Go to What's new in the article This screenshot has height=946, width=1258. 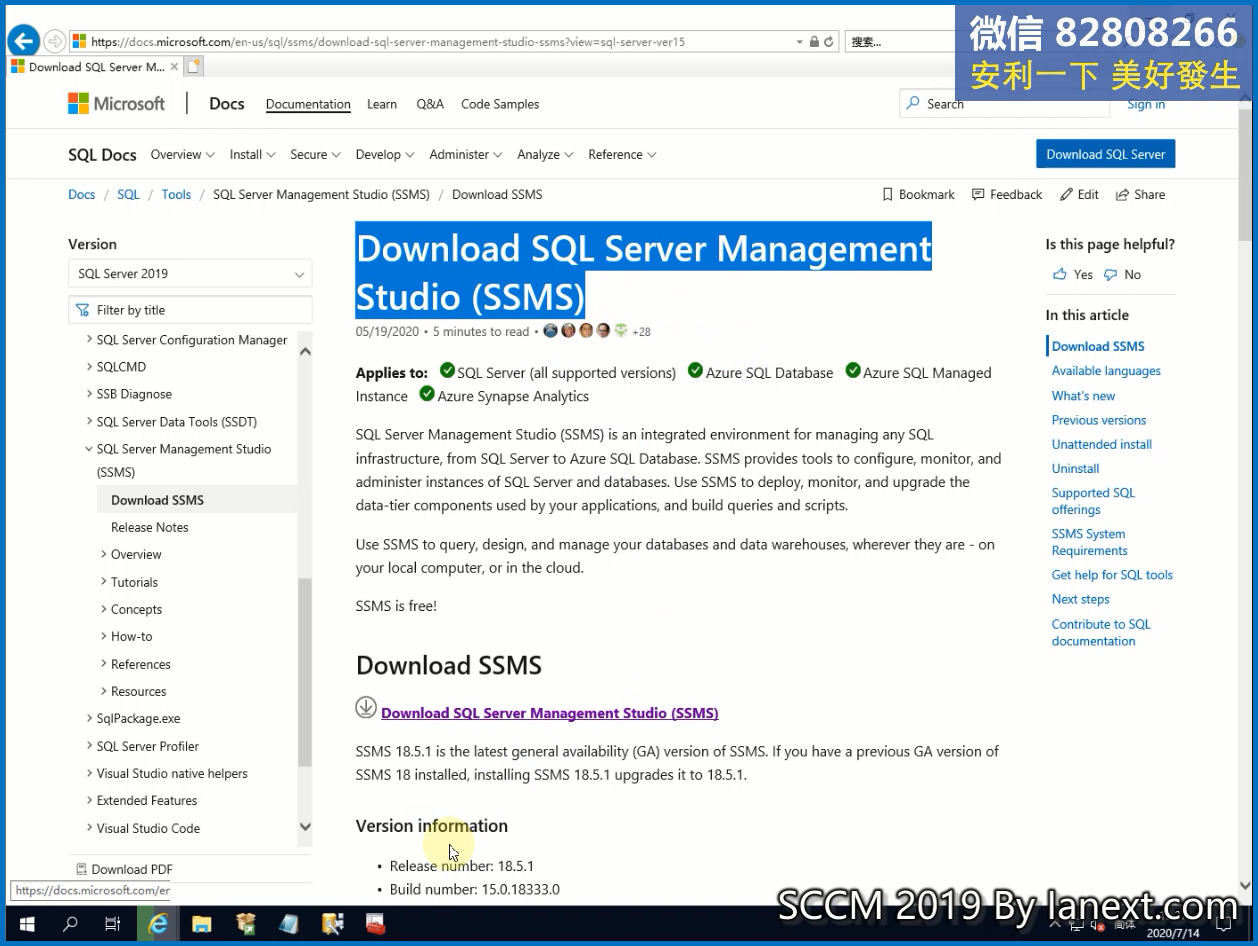point(1083,396)
